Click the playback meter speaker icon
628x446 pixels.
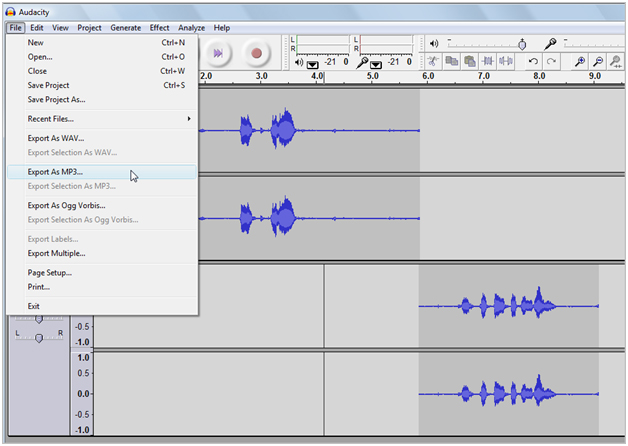tap(299, 62)
